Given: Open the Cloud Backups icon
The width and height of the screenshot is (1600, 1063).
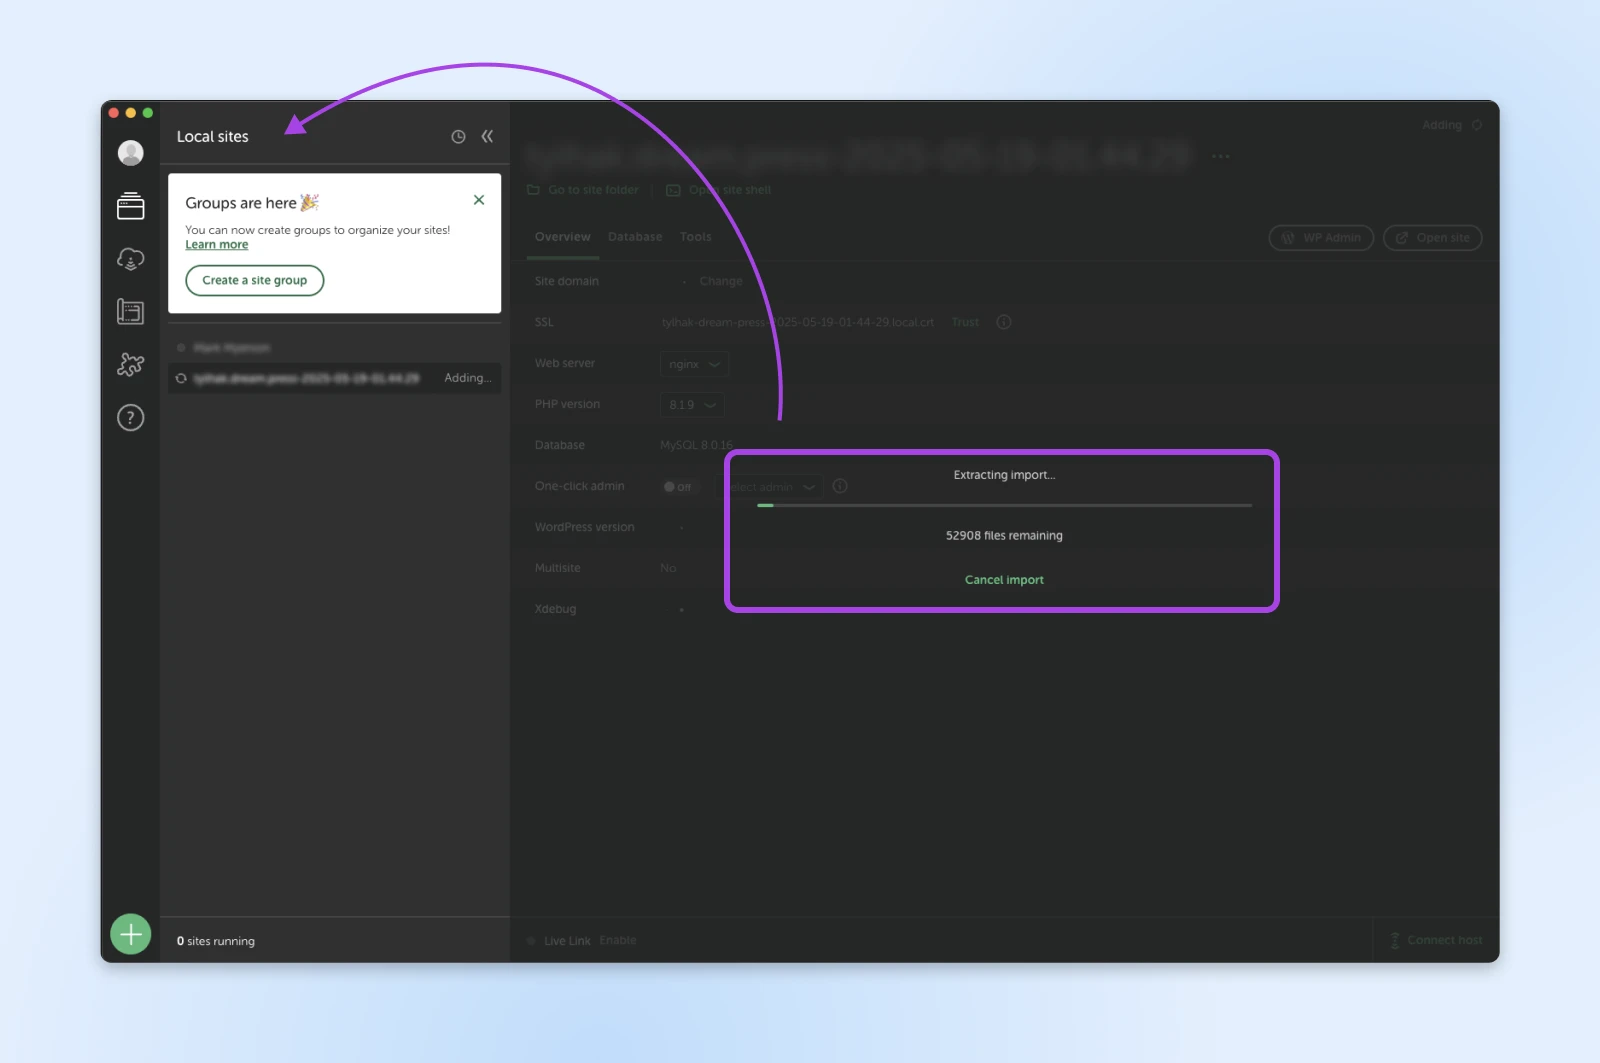Looking at the screenshot, I should point(131,260).
